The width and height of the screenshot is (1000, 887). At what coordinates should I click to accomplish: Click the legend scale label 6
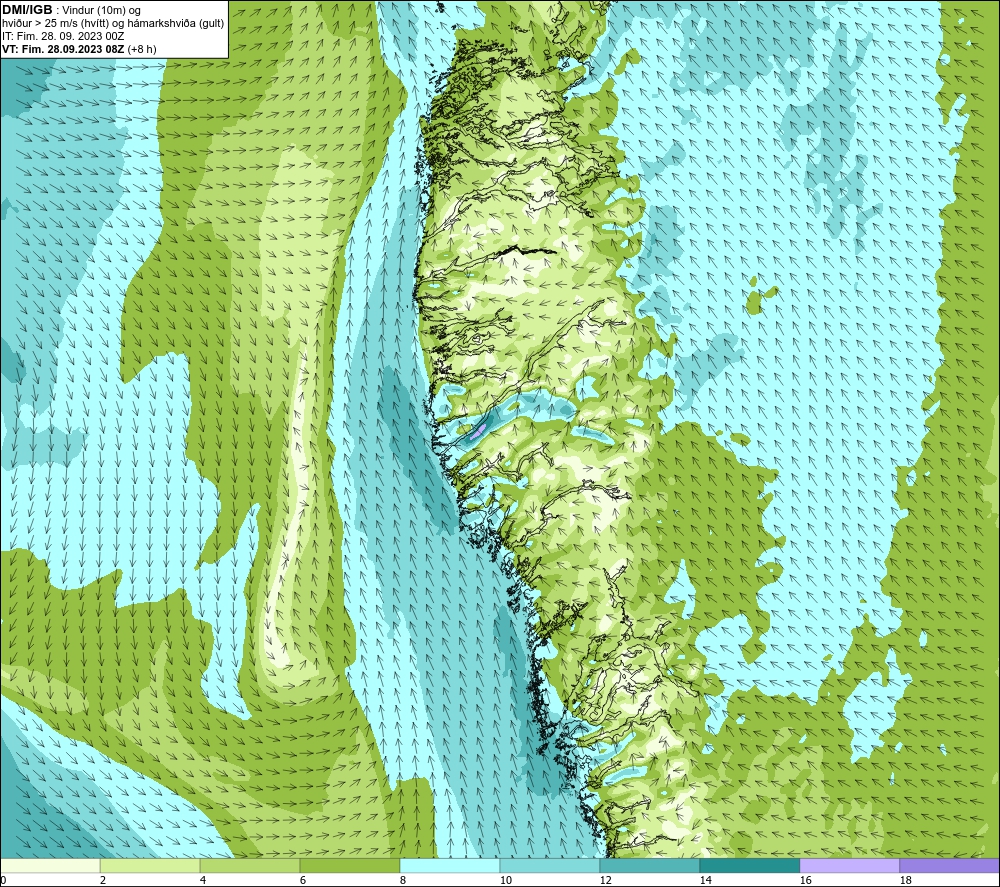coord(302,881)
